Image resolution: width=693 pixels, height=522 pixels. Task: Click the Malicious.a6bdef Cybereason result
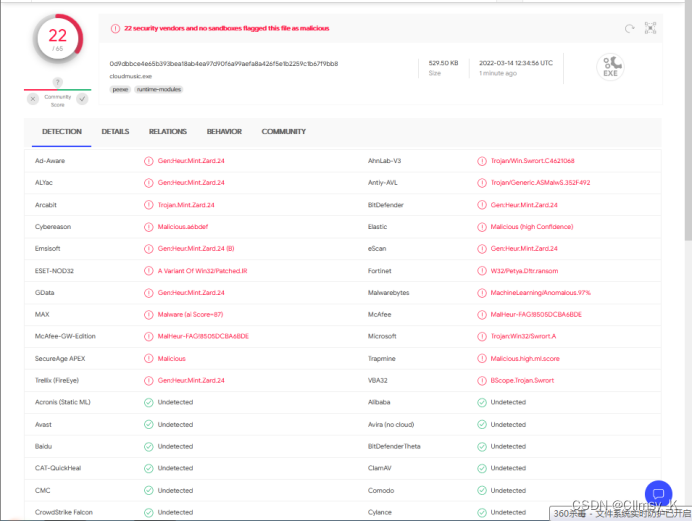183,227
